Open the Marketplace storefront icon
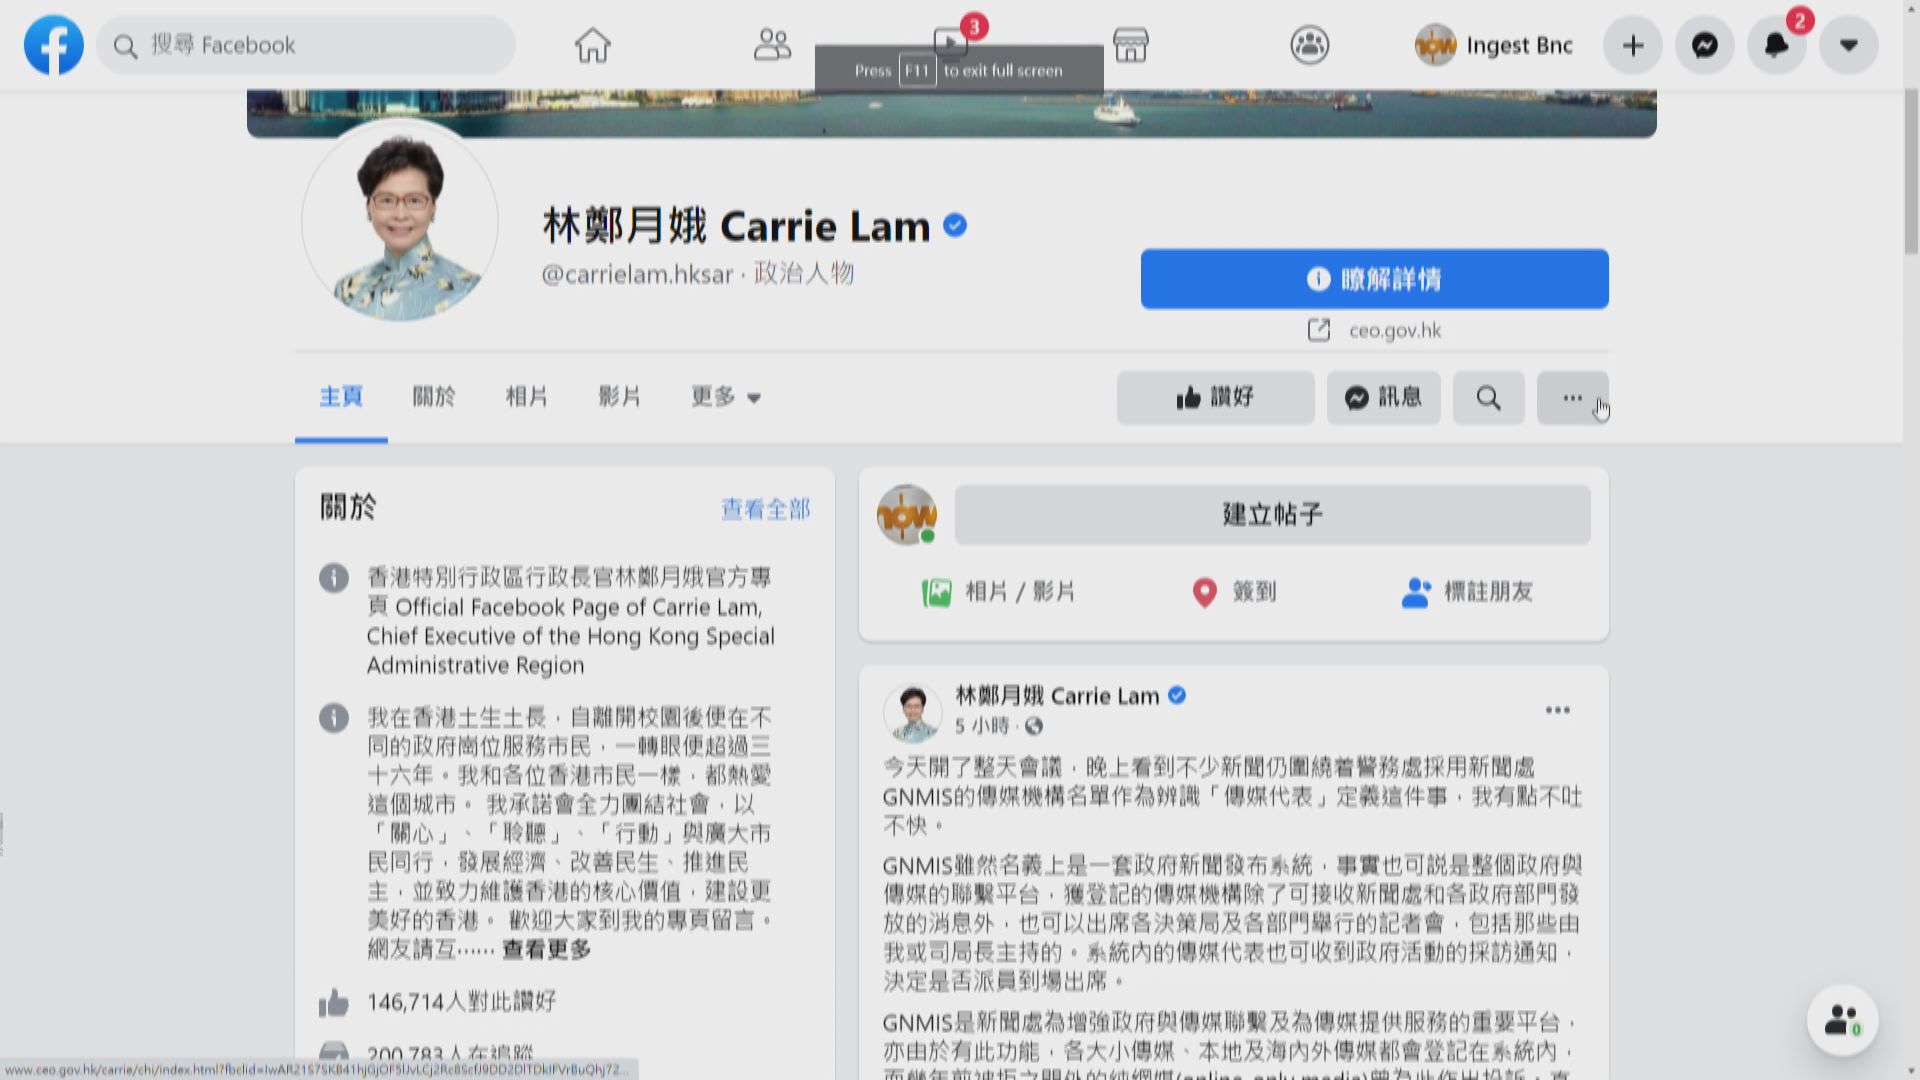 1130,44
